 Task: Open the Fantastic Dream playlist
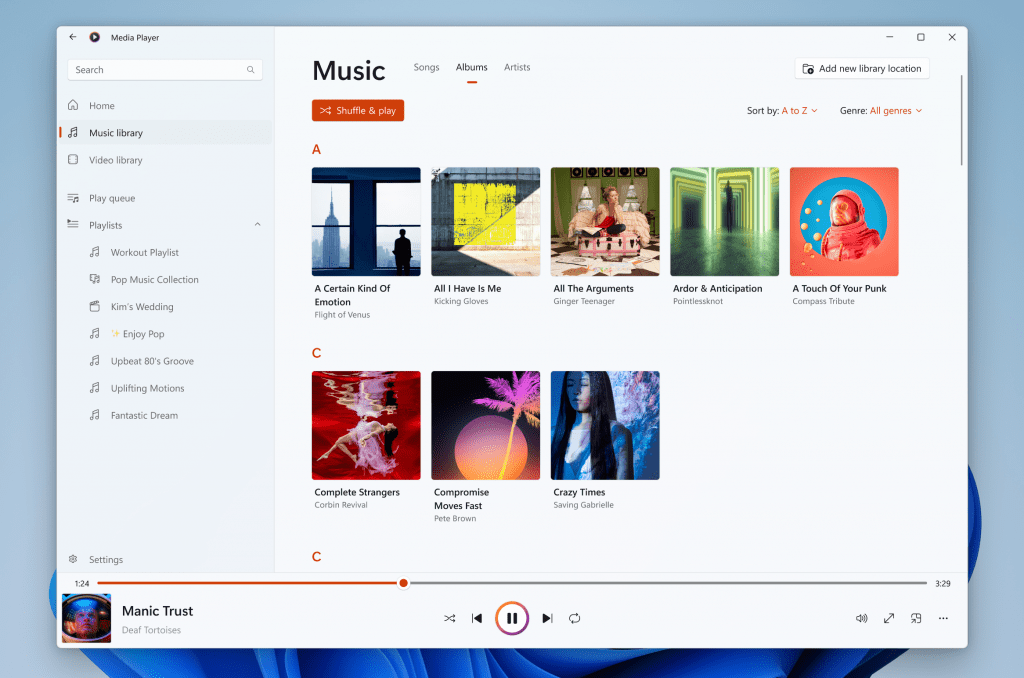[165, 415]
